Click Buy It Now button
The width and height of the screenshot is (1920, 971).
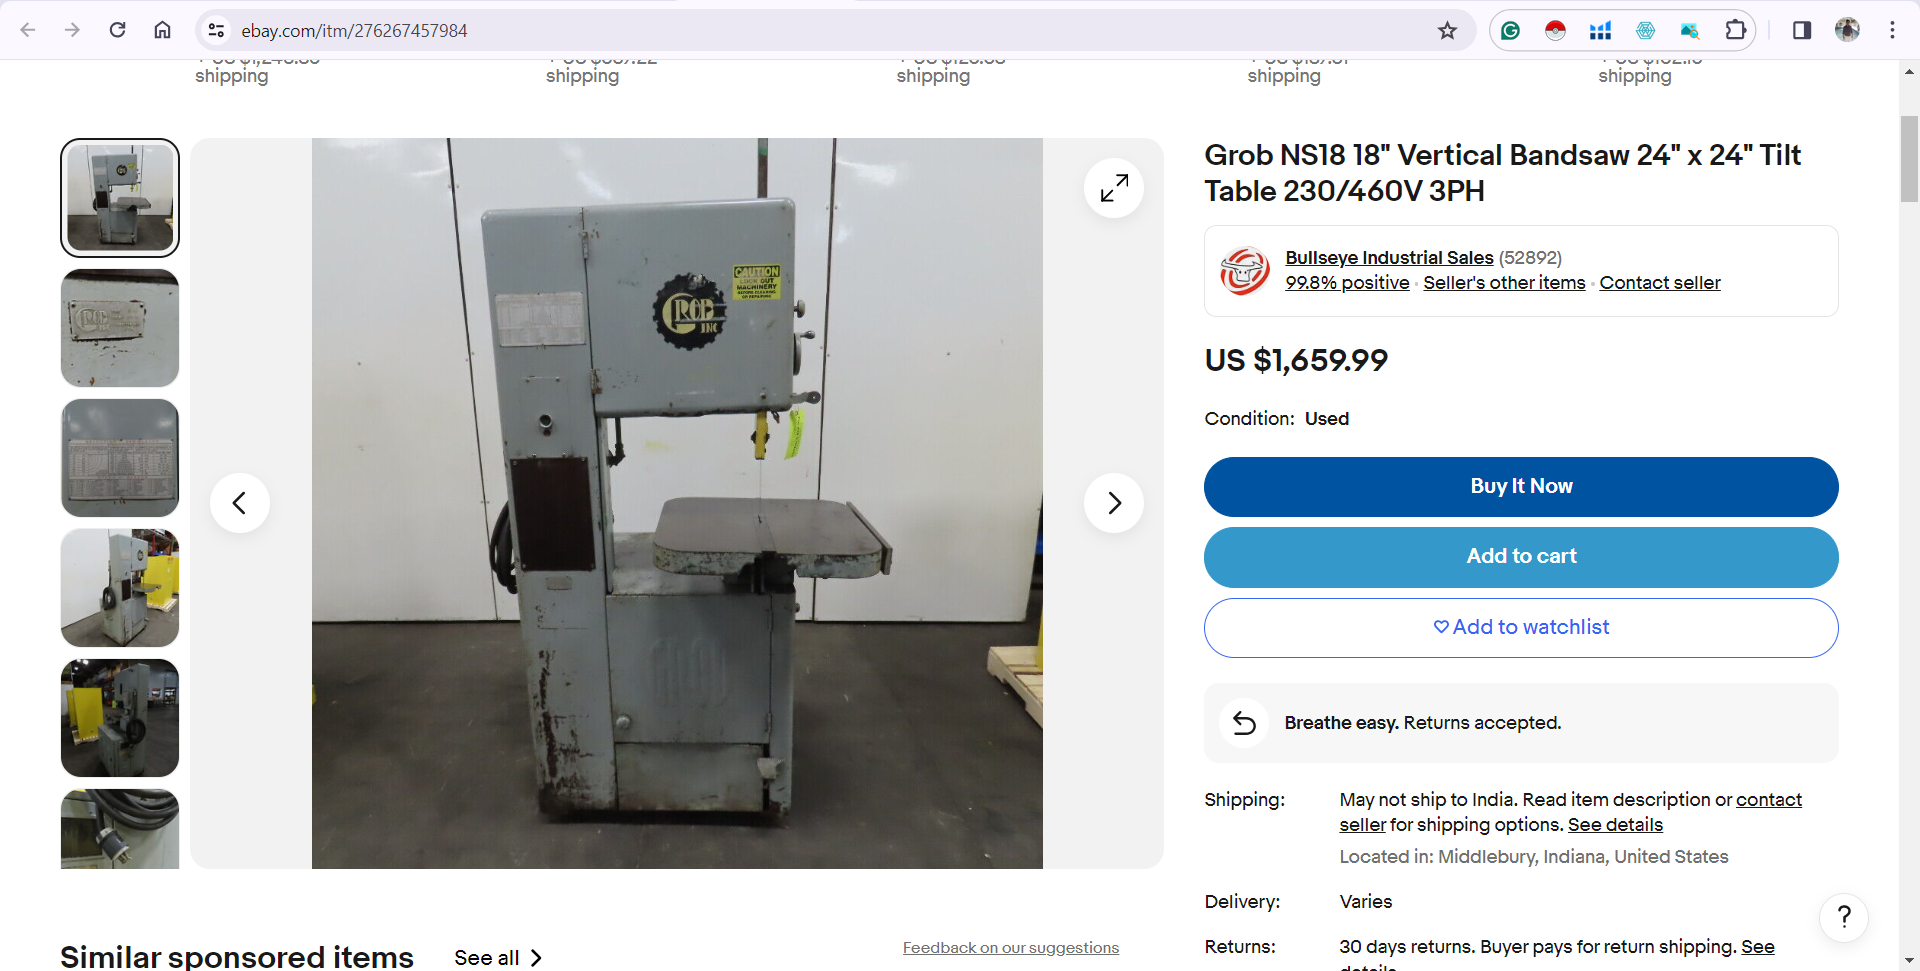[1521, 487]
